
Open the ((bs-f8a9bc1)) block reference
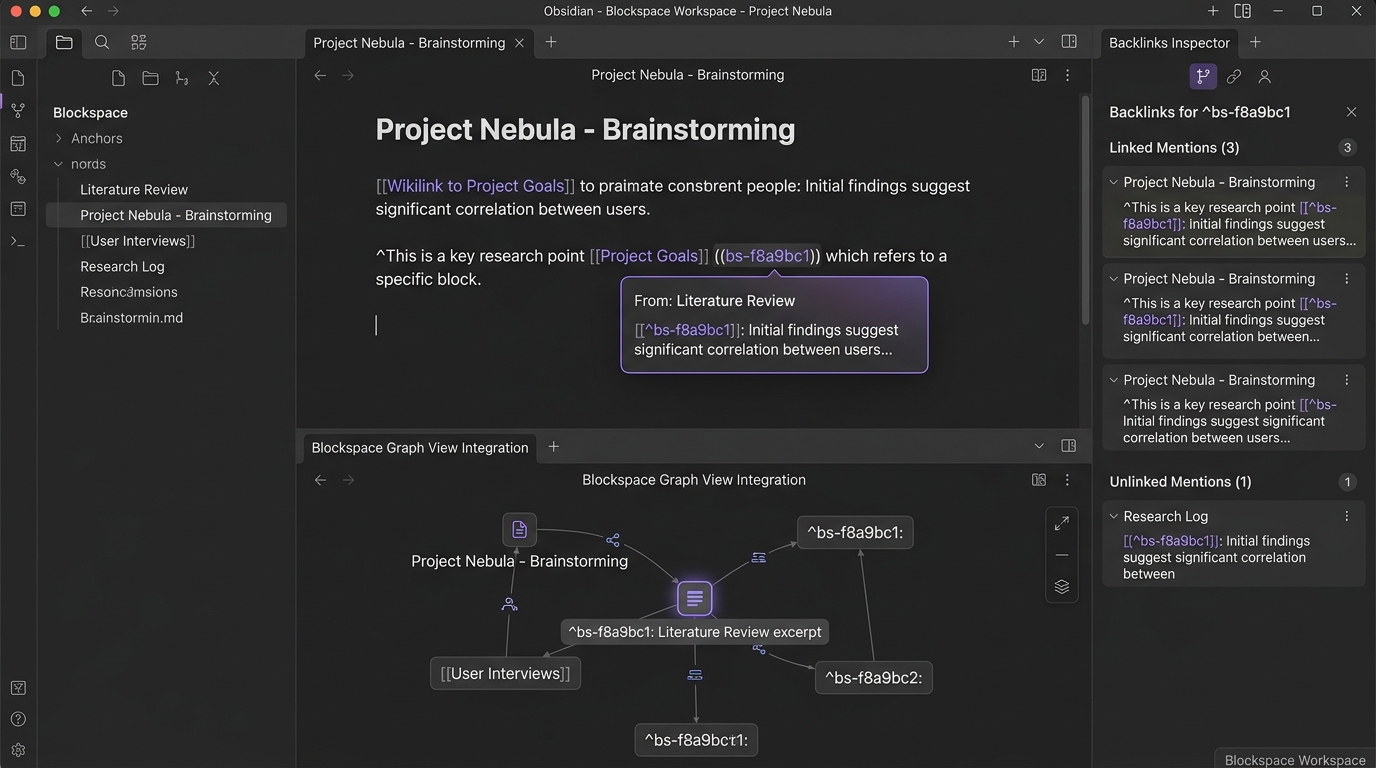pyautogui.click(x=768, y=256)
